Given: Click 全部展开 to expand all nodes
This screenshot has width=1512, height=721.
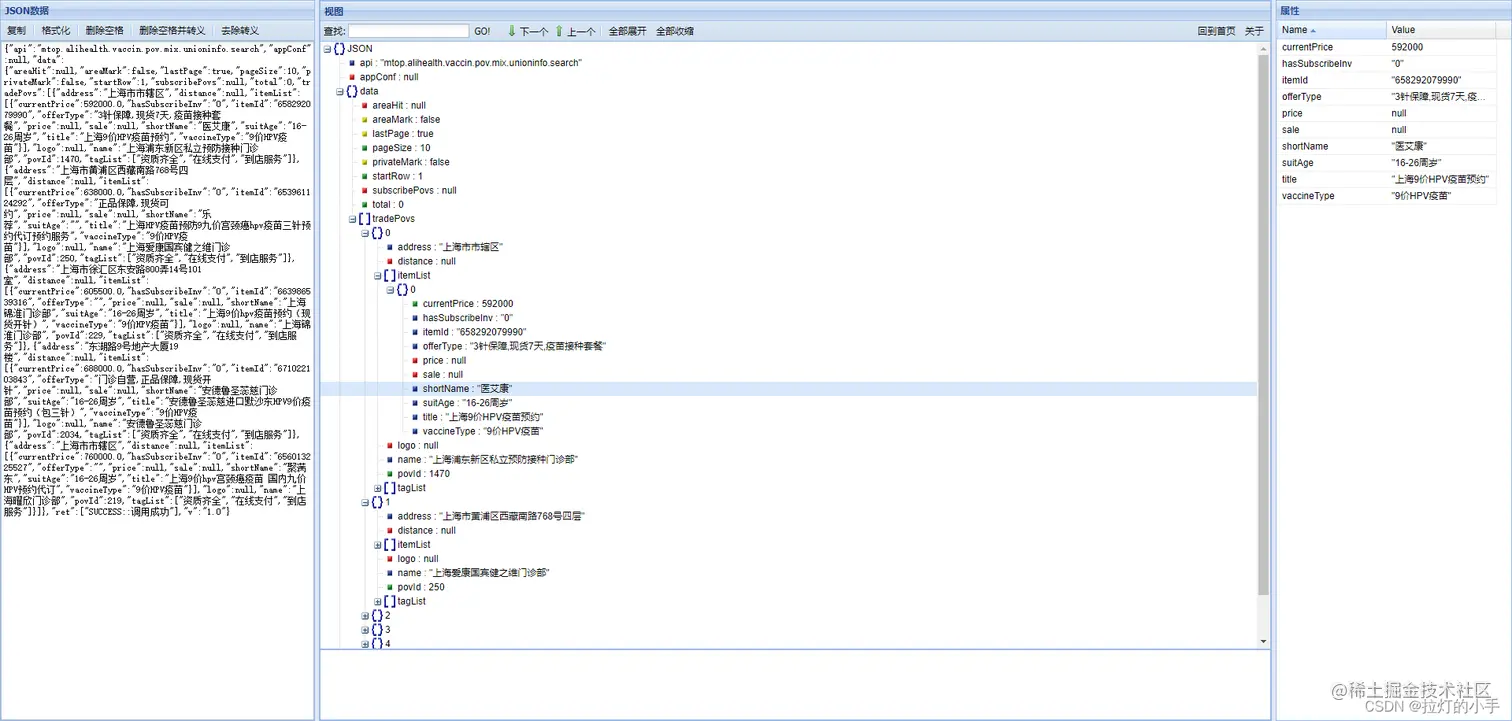Looking at the screenshot, I should click(x=628, y=31).
